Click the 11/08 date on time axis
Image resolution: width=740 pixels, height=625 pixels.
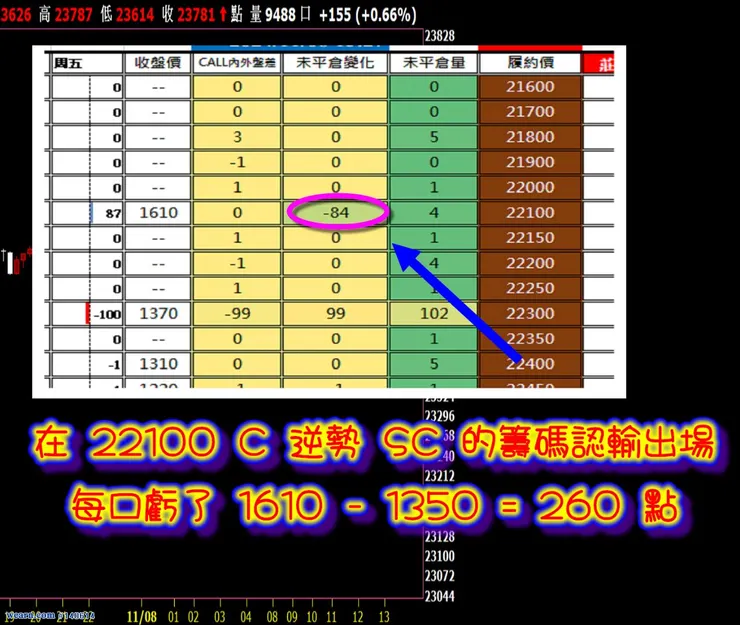[x=142, y=617]
